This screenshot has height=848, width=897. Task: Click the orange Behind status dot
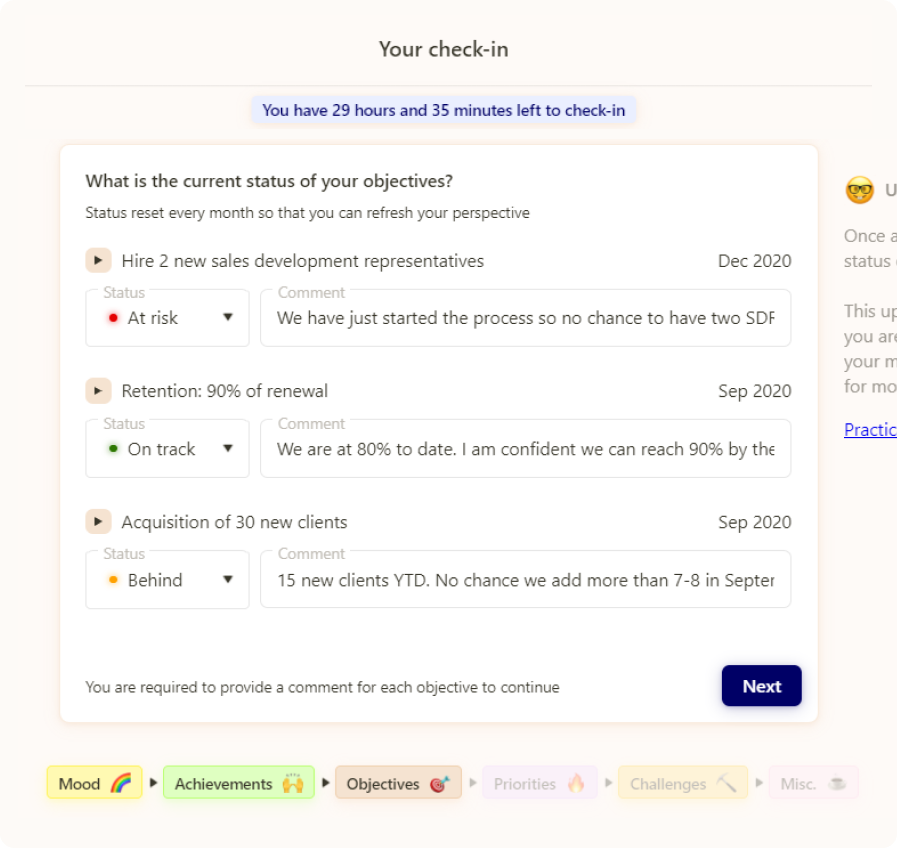[113, 580]
